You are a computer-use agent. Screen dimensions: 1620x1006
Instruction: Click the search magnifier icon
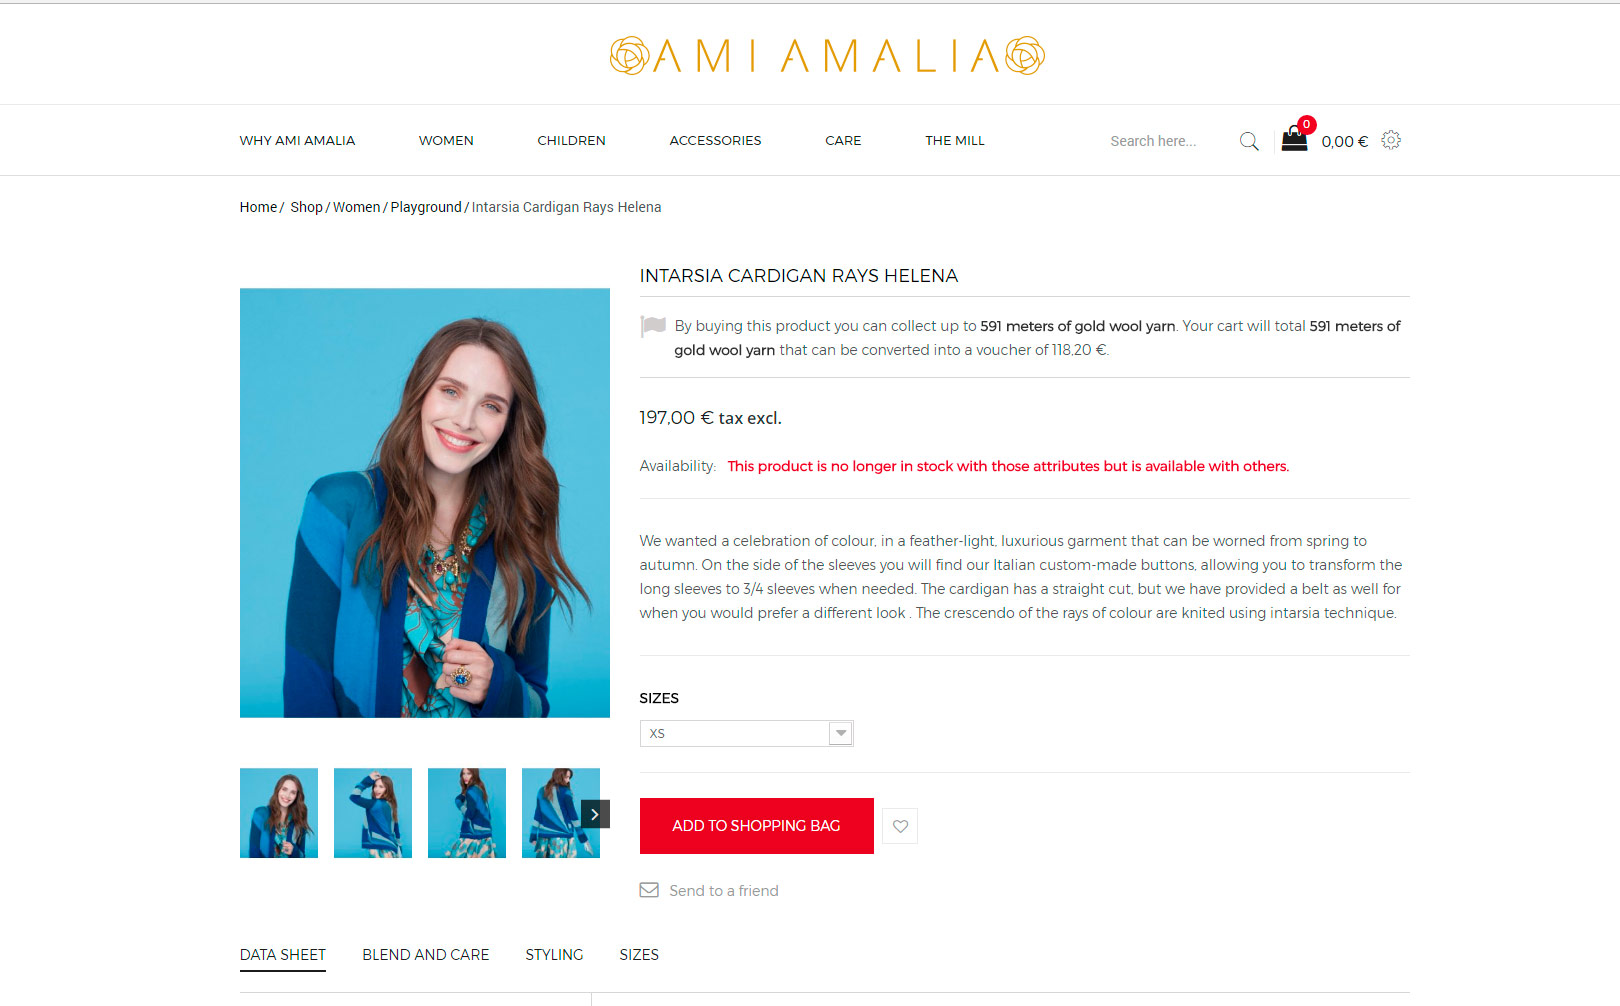click(1249, 141)
